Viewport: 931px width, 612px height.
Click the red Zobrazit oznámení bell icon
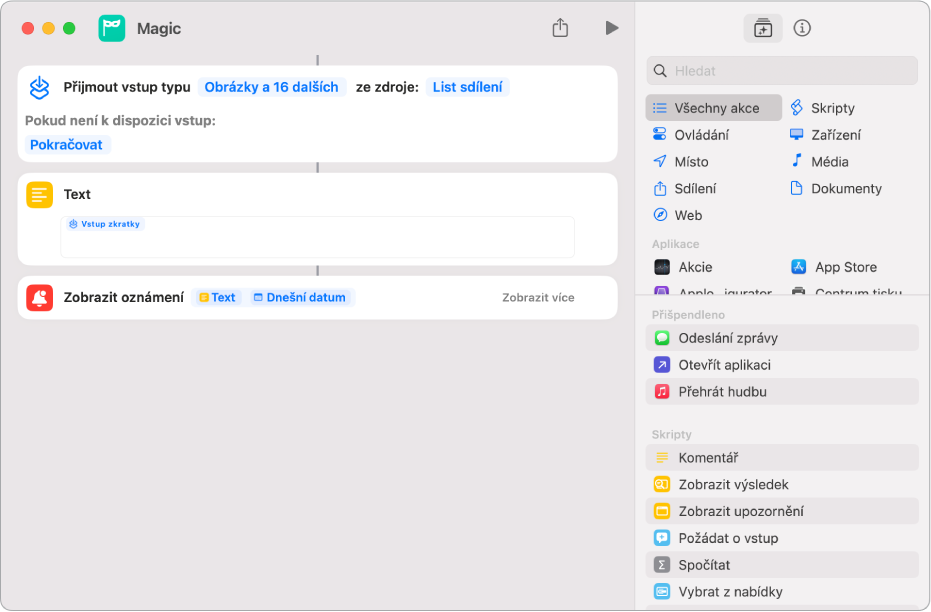pyautogui.click(x=39, y=297)
